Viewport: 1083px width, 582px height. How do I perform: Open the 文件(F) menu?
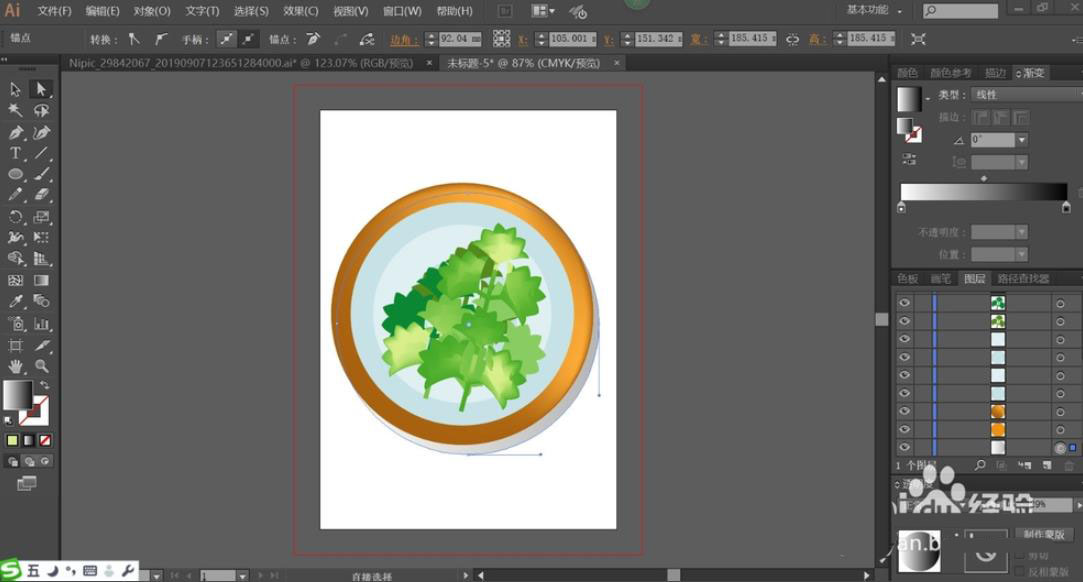tap(55, 11)
